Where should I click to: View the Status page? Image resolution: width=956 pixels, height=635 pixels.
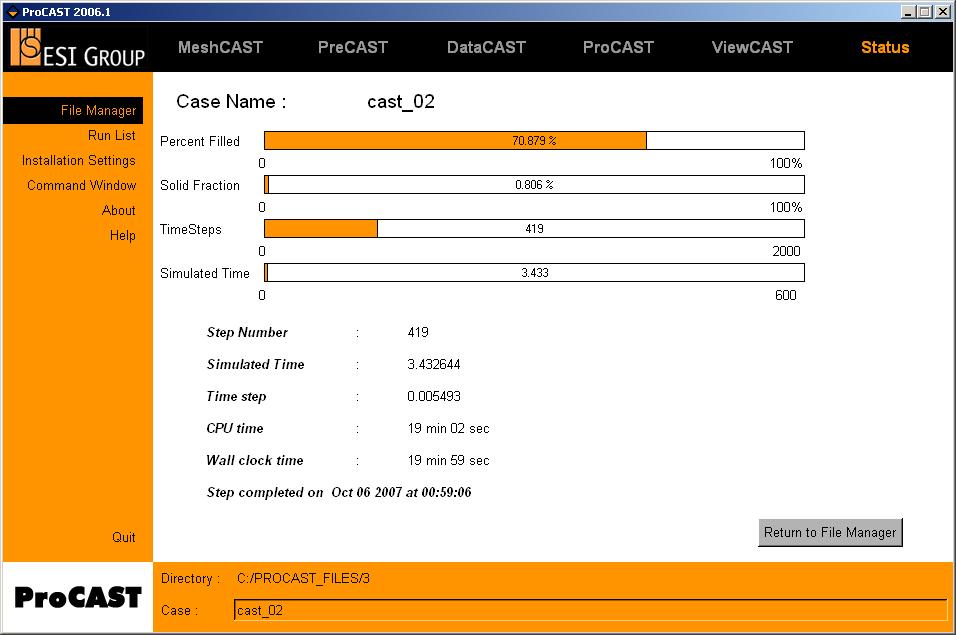coord(885,46)
